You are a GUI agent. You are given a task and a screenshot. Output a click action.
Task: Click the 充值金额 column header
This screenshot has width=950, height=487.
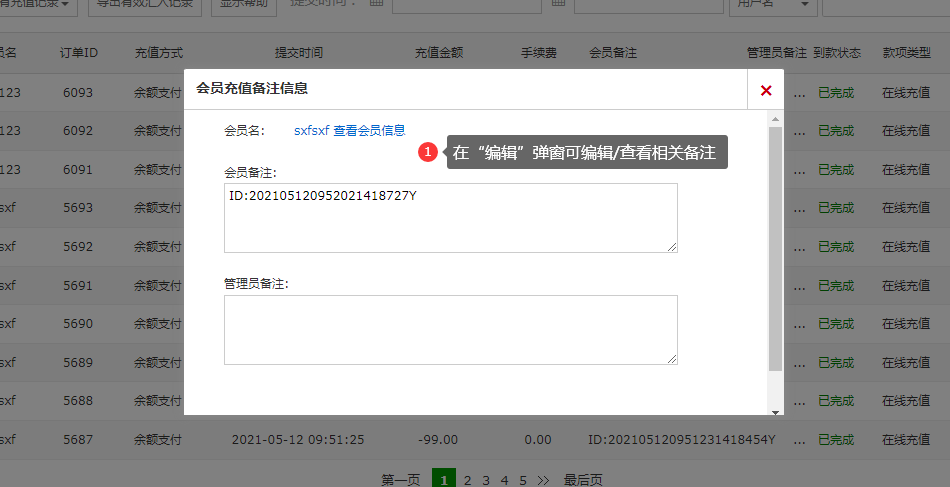point(439,53)
